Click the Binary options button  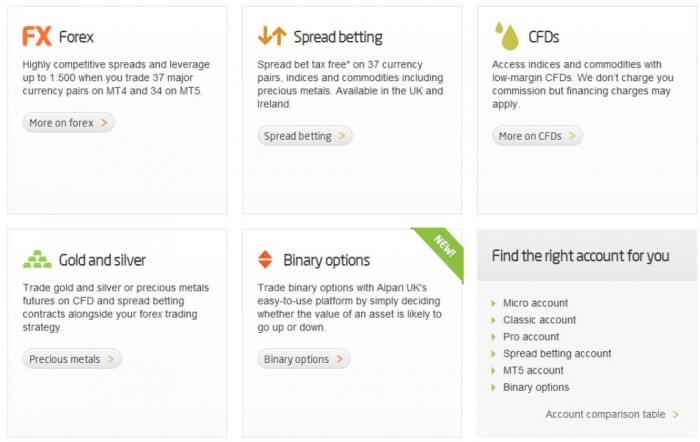303,359
